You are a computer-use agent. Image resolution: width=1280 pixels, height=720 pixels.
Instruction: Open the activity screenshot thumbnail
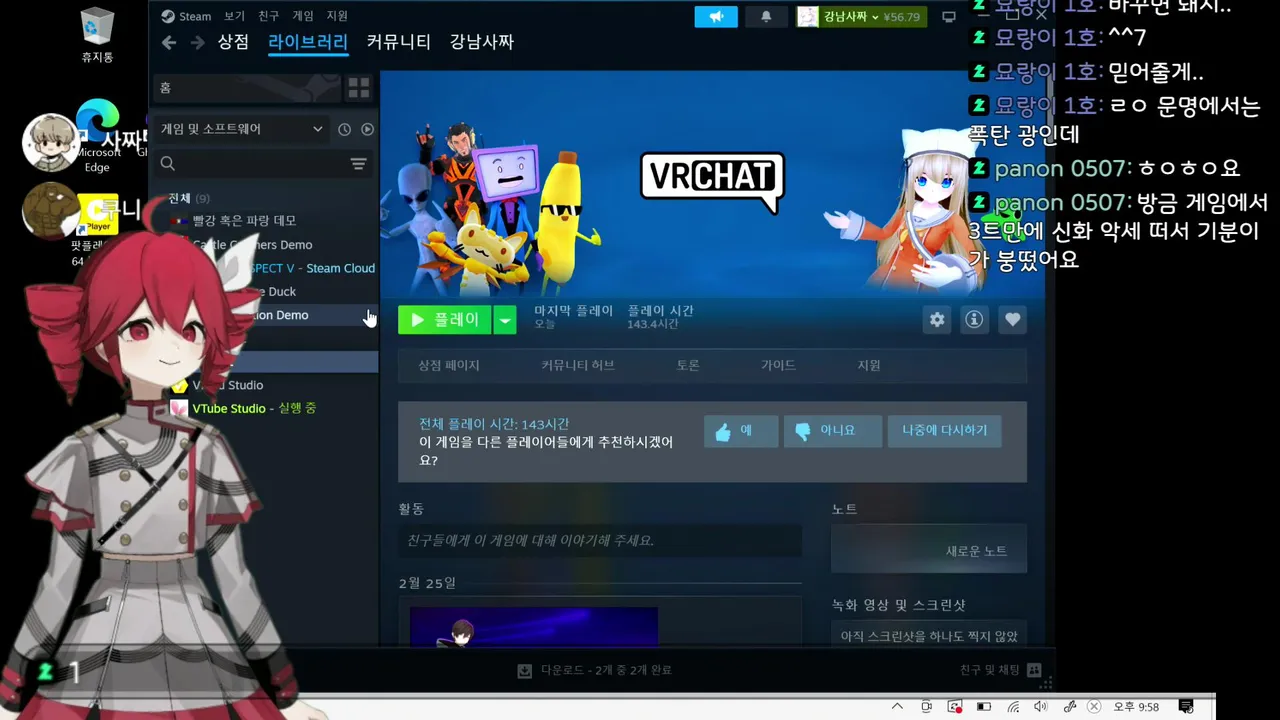(534, 626)
